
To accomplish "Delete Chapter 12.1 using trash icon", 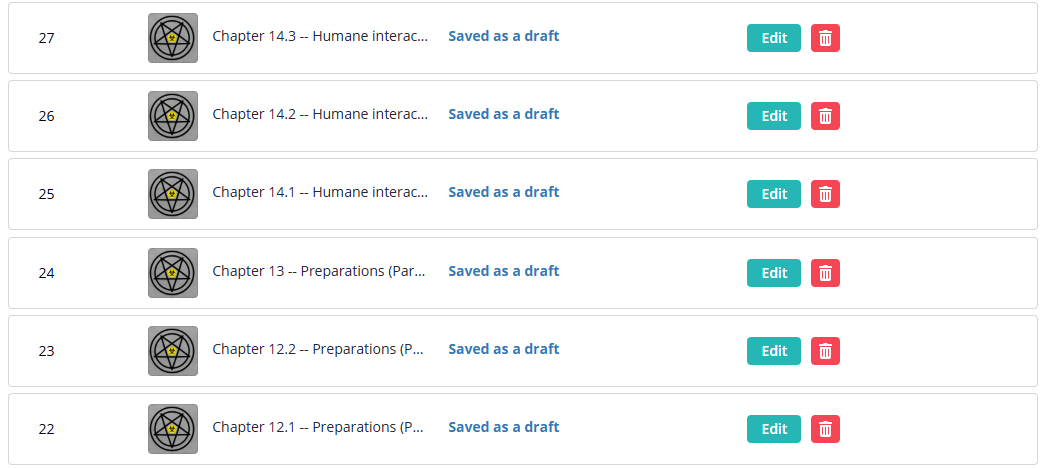I will tap(825, 429).
